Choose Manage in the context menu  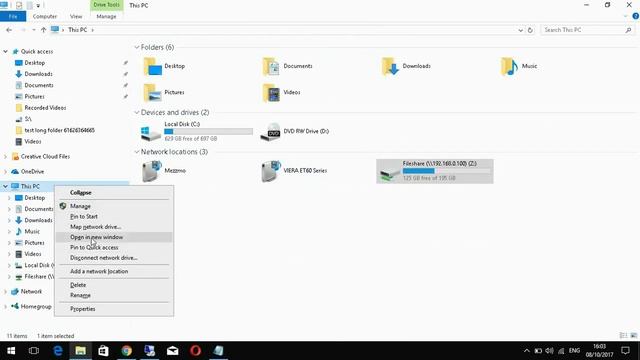(114, 206)
